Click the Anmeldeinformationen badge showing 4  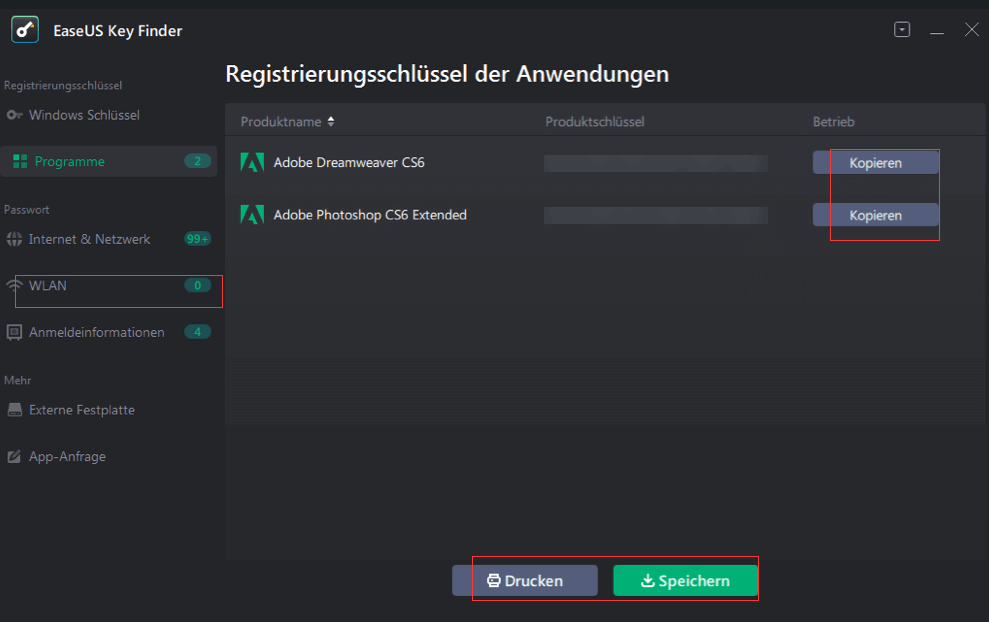pyautogui.click(x=197, y=332)
